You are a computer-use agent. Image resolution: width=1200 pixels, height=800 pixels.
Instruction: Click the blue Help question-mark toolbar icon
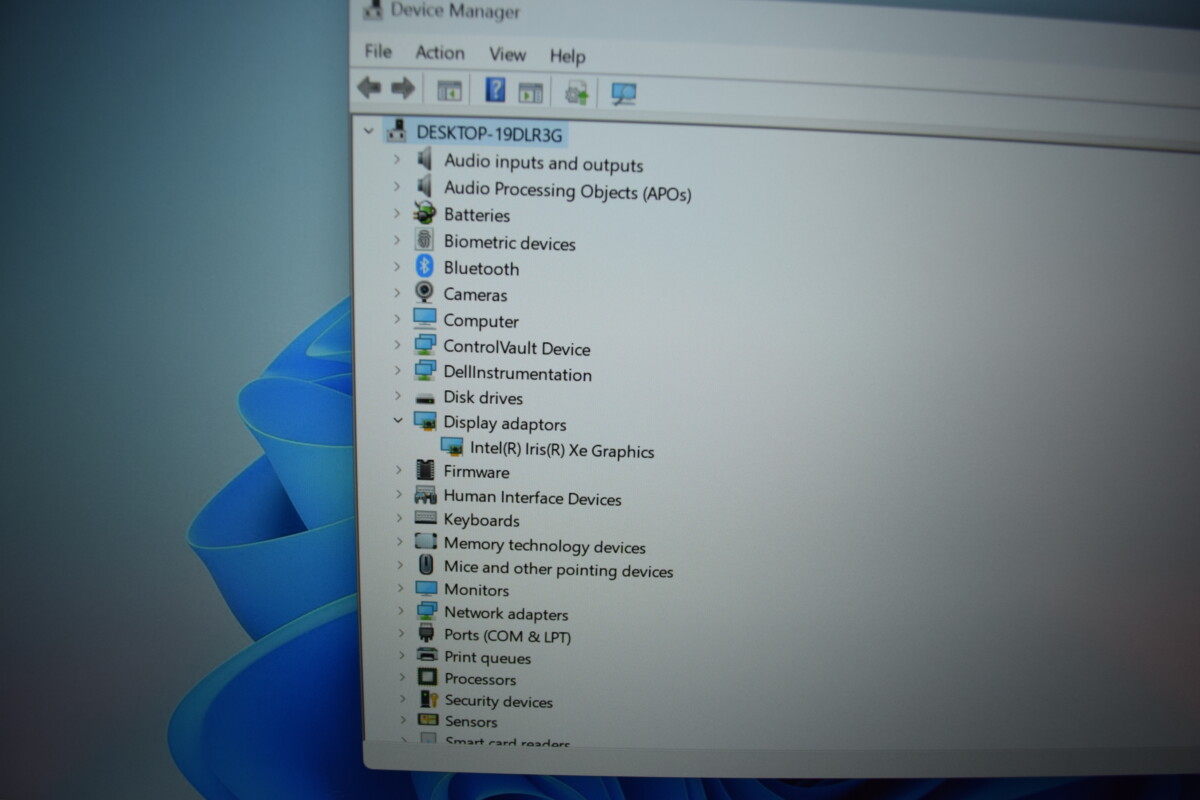(495, 90)
